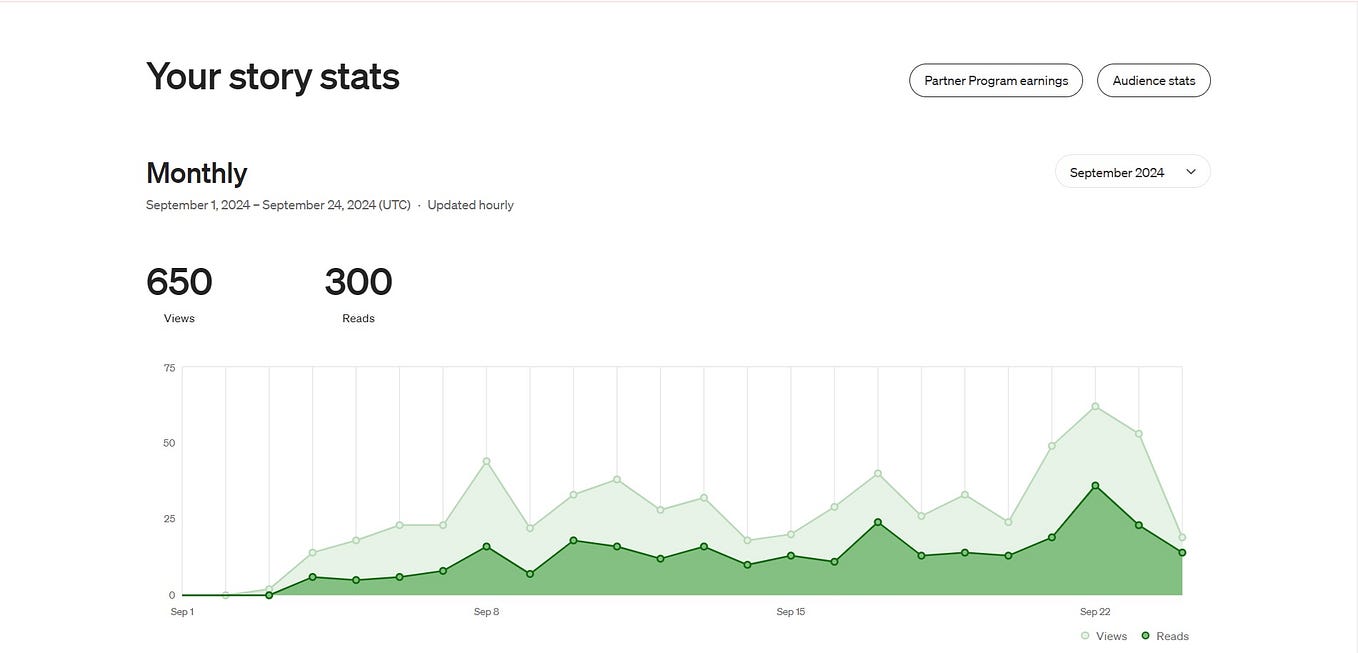Click the September date range text

278,203
